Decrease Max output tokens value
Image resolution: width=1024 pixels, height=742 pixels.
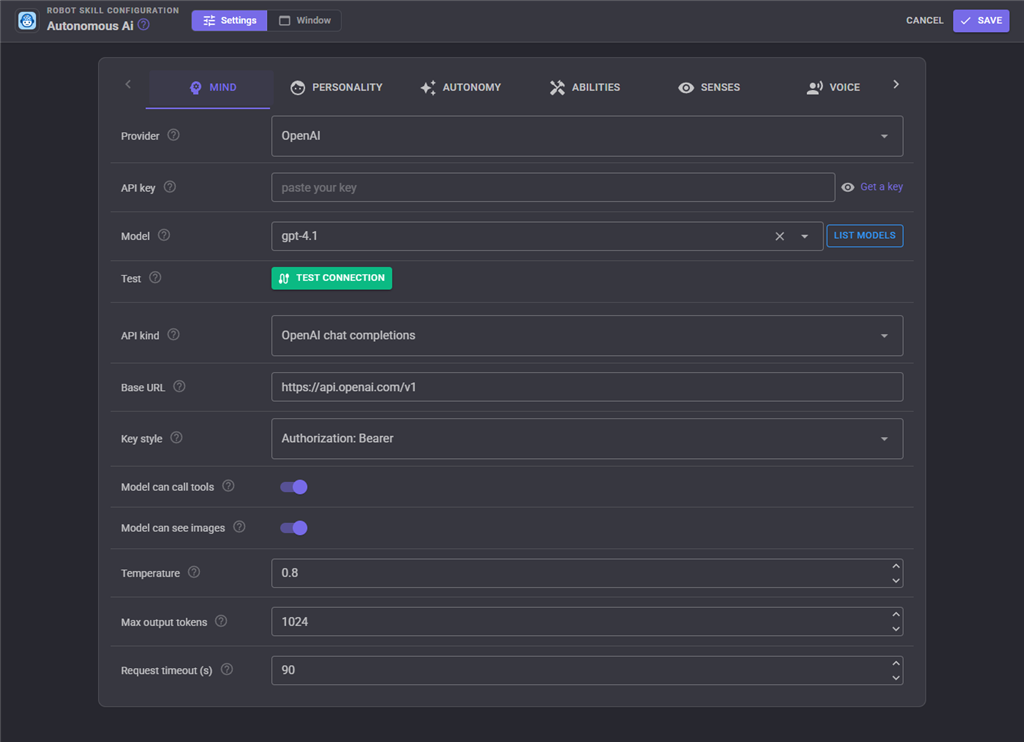click(x=896, y=629)
